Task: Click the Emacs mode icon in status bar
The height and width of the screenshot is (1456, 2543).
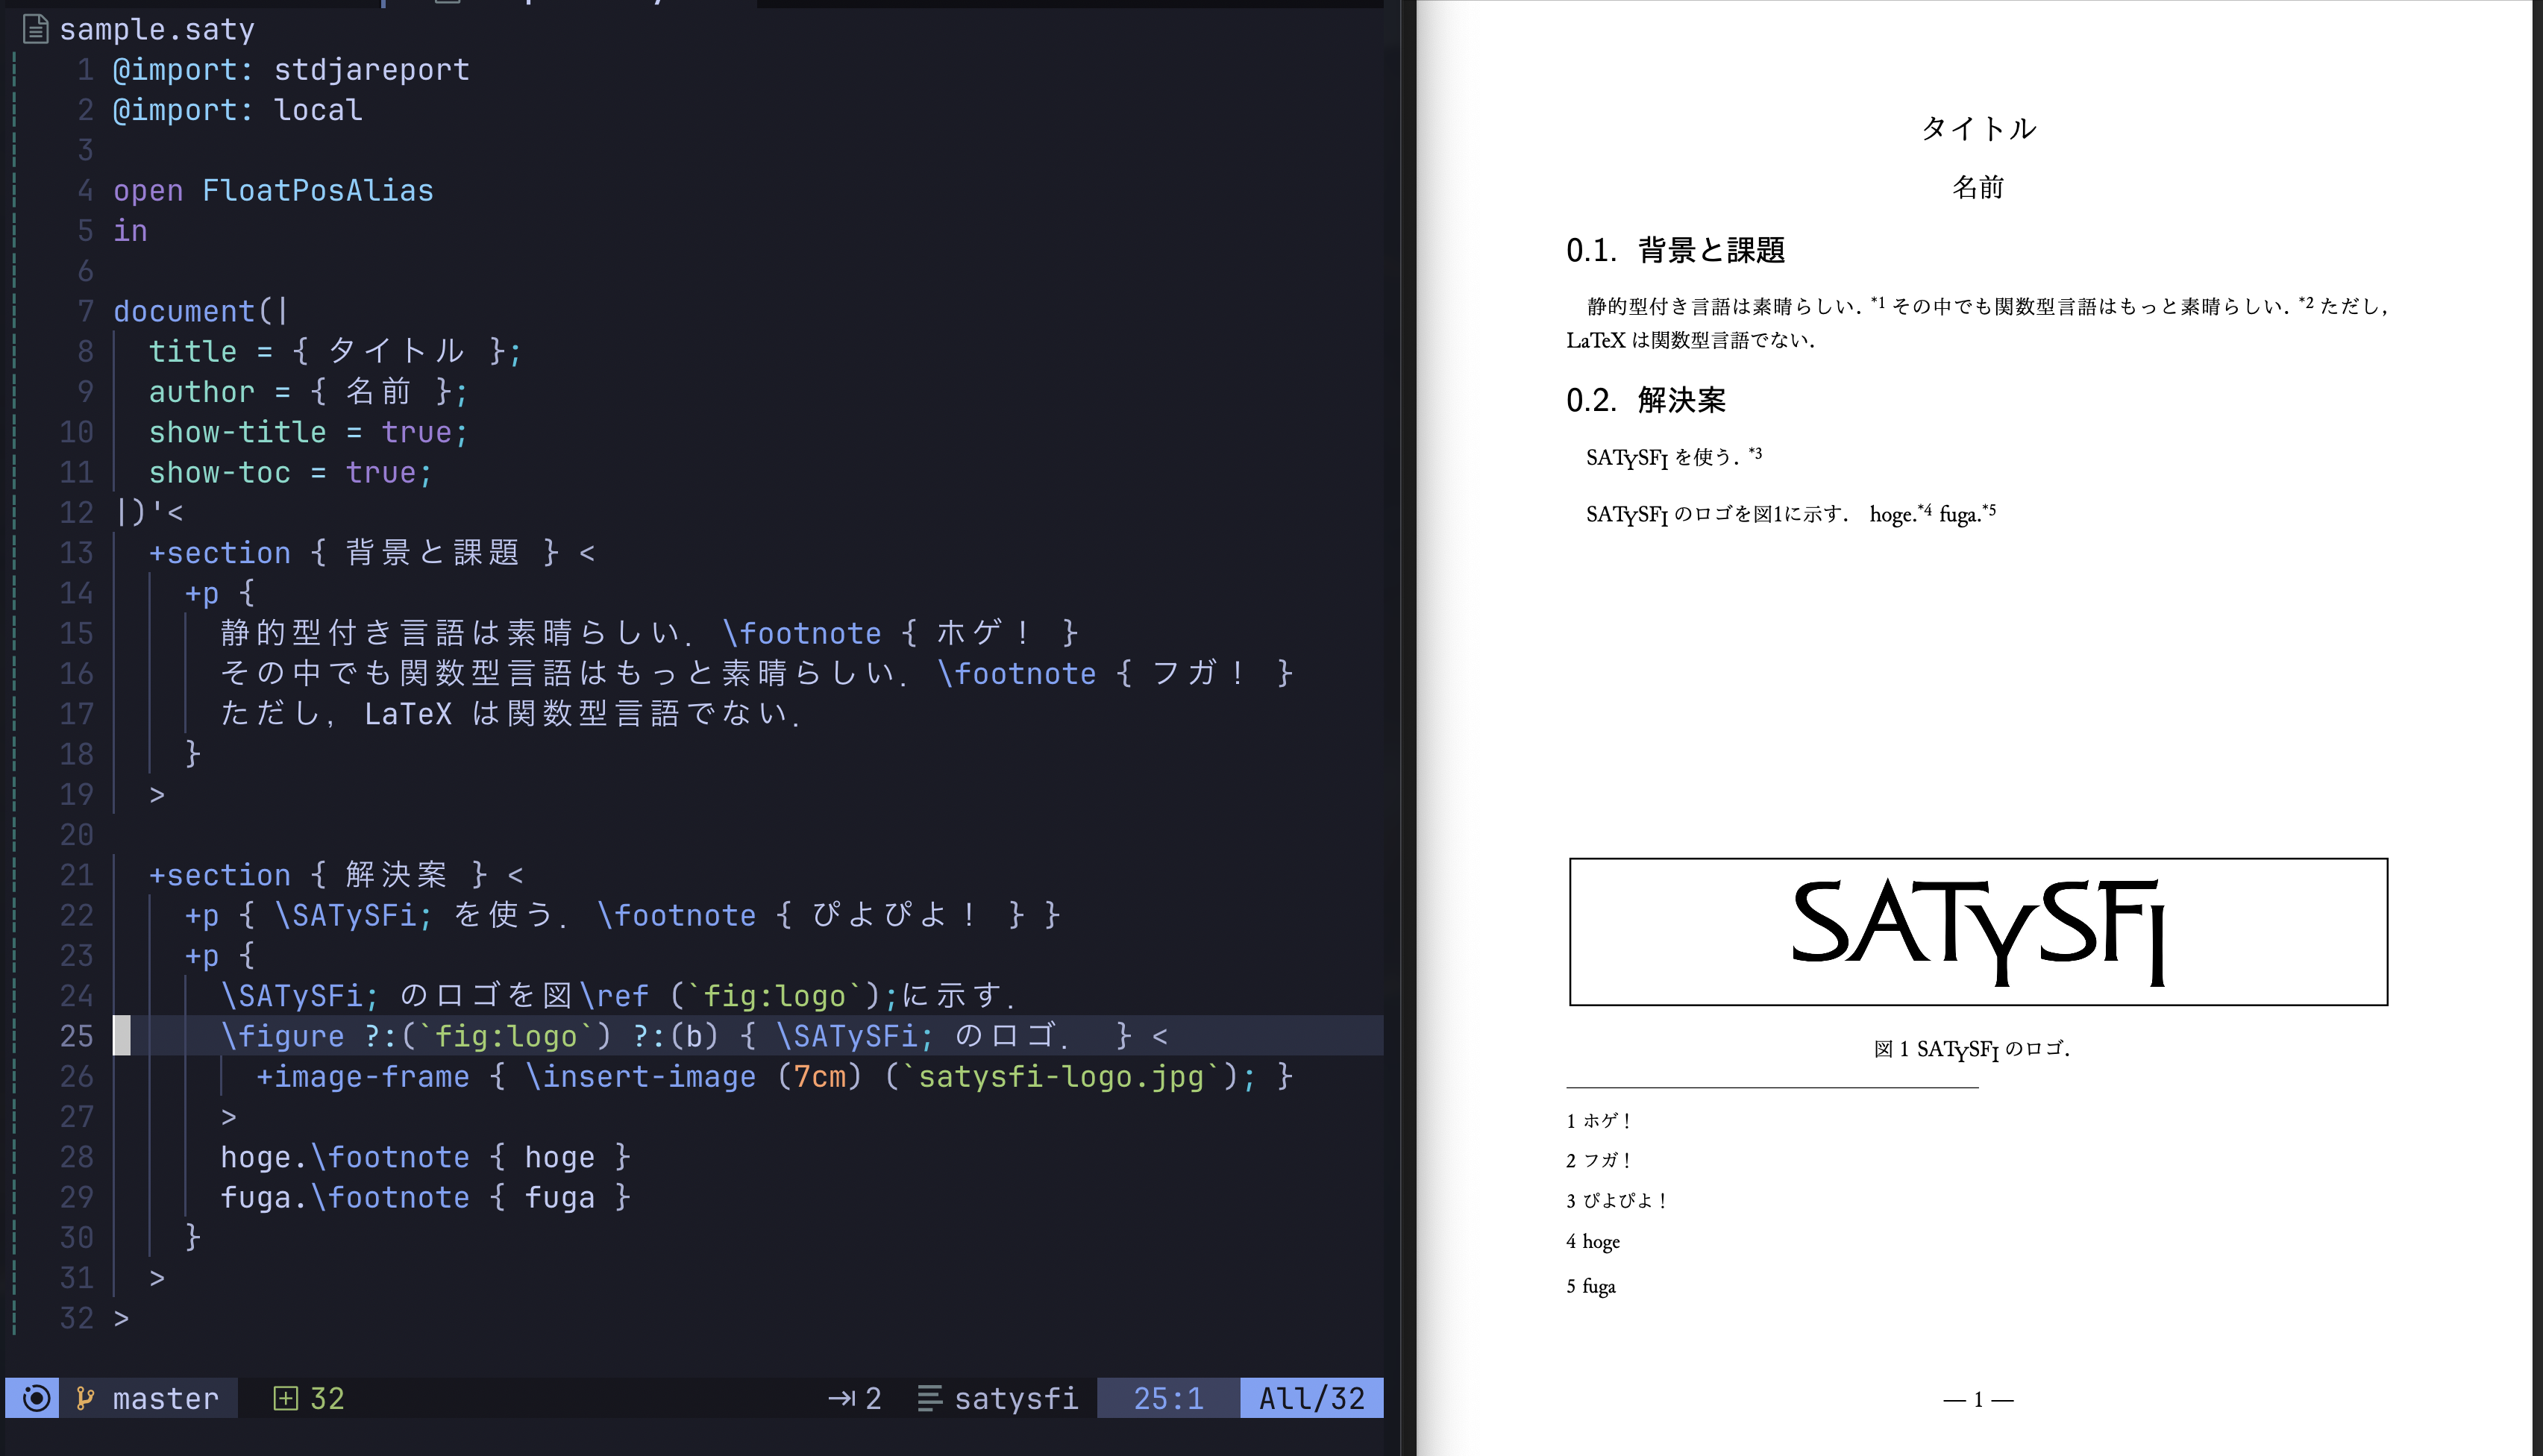Action: tap(35, 1397)
